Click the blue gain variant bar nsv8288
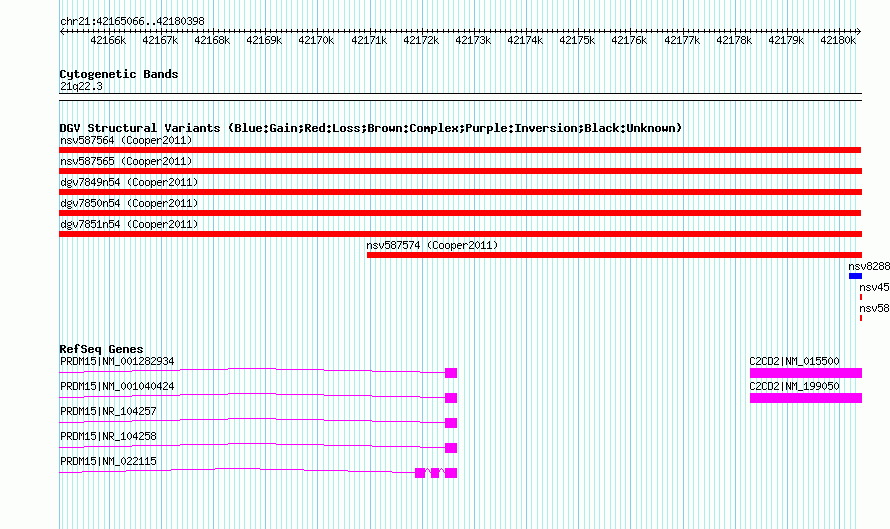The image size is (890, 529). [855, 276]
